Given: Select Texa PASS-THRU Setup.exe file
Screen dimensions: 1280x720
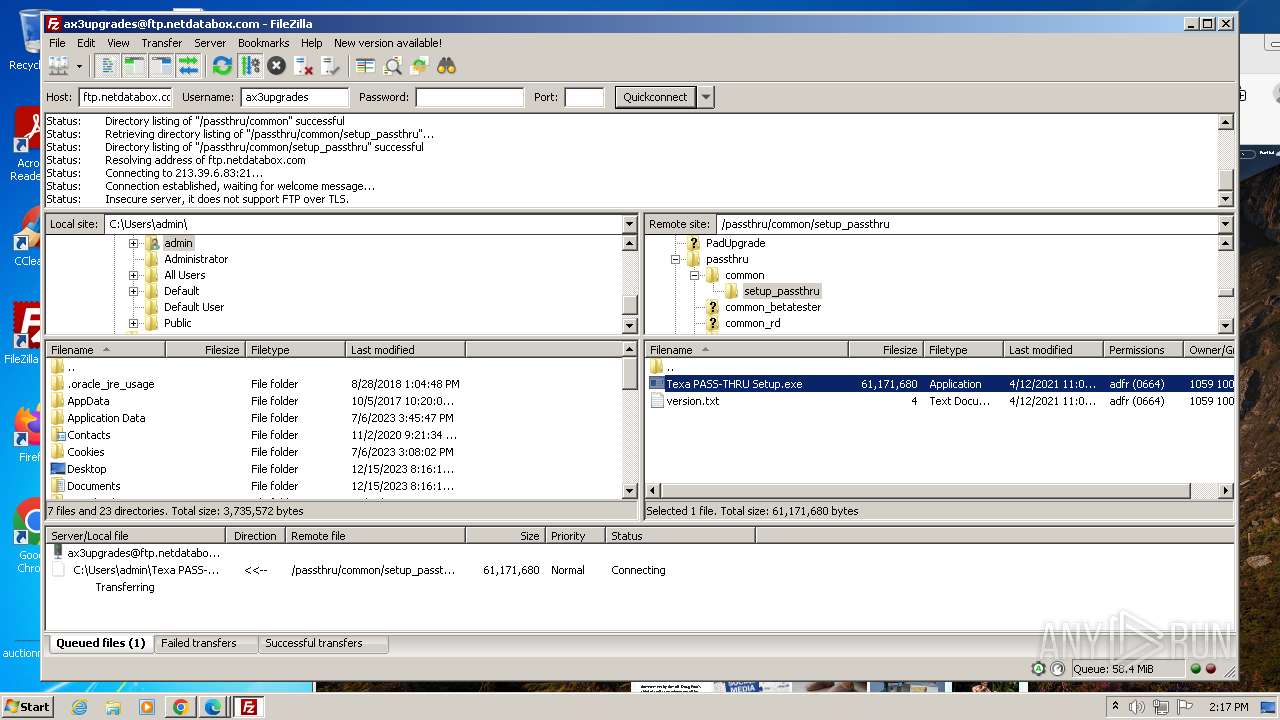Looking at the screenshot, I should coord(734,384).
